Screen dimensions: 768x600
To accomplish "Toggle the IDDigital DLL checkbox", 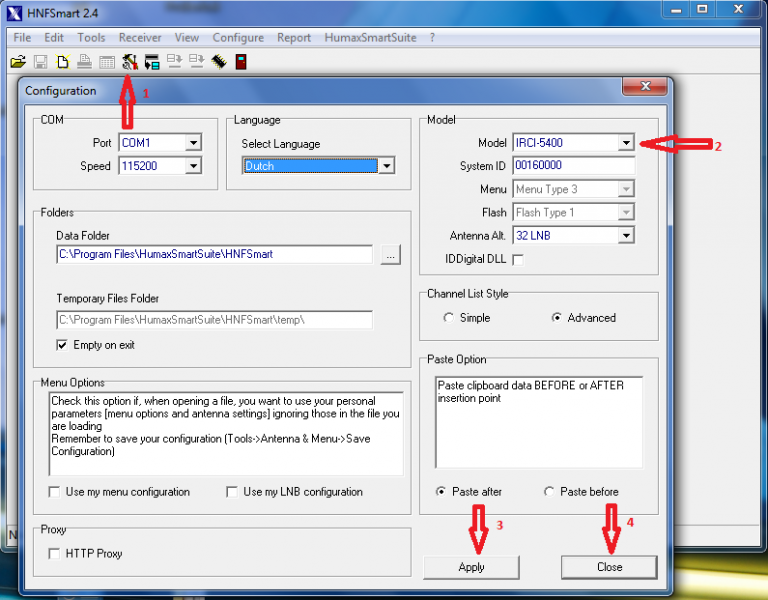I will [518, 260].
